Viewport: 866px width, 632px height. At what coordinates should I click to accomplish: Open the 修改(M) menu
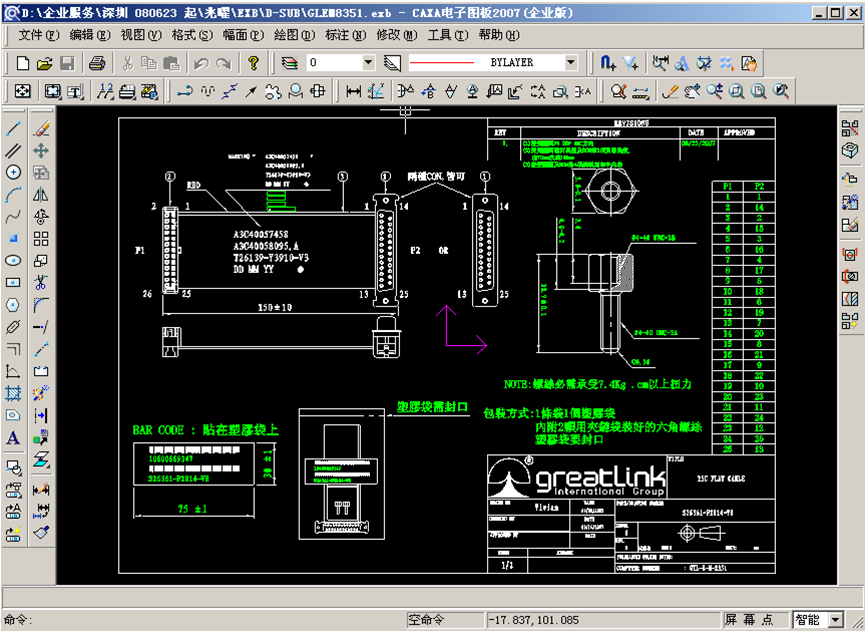[x=397, y=35]
